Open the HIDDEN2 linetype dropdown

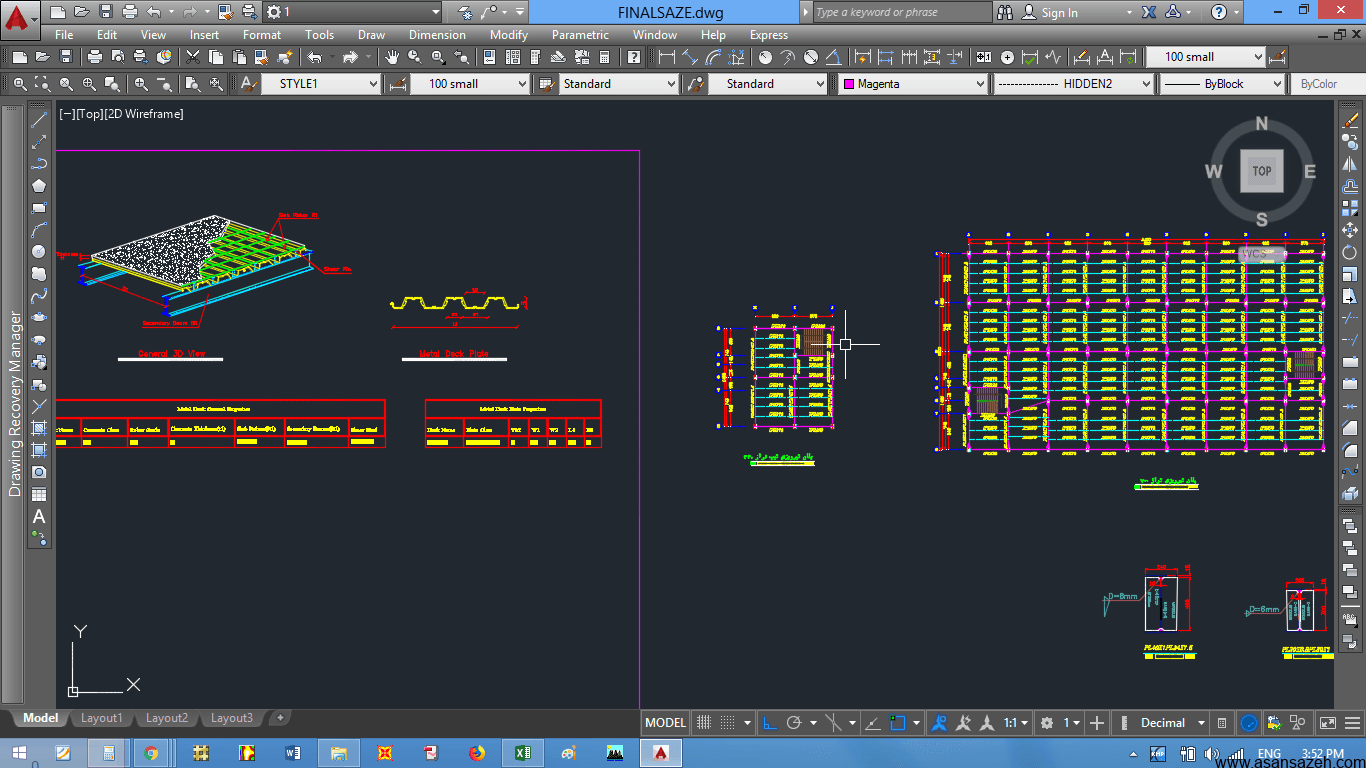tap(1073, 84)
